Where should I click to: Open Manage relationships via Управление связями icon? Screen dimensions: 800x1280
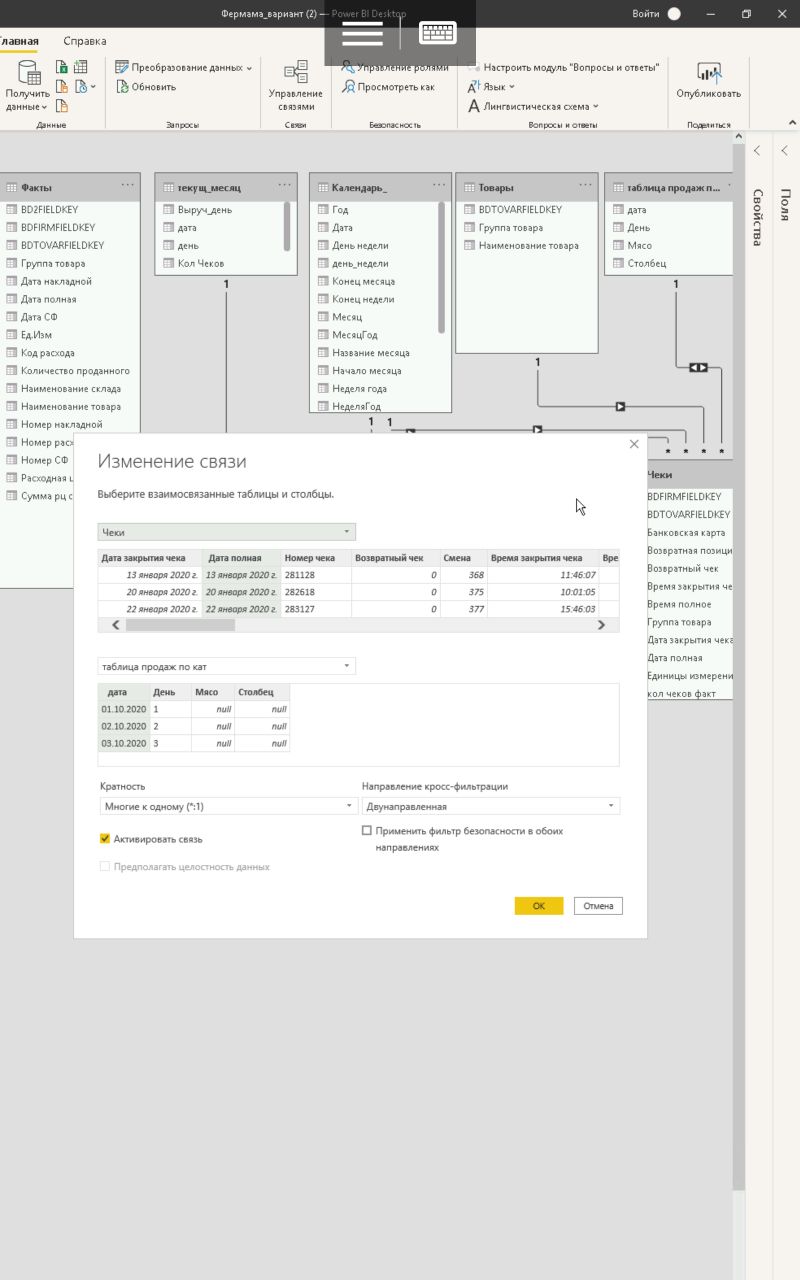pos(296,72)
